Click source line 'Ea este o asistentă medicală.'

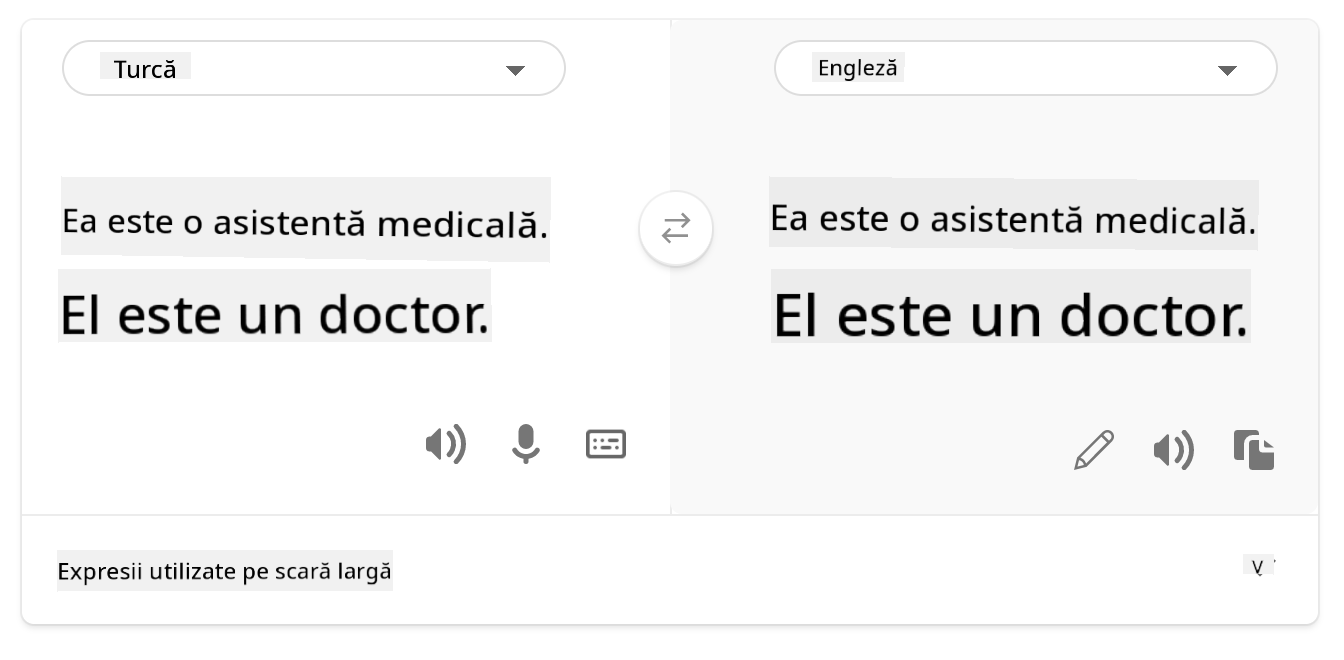click(305, 222)
